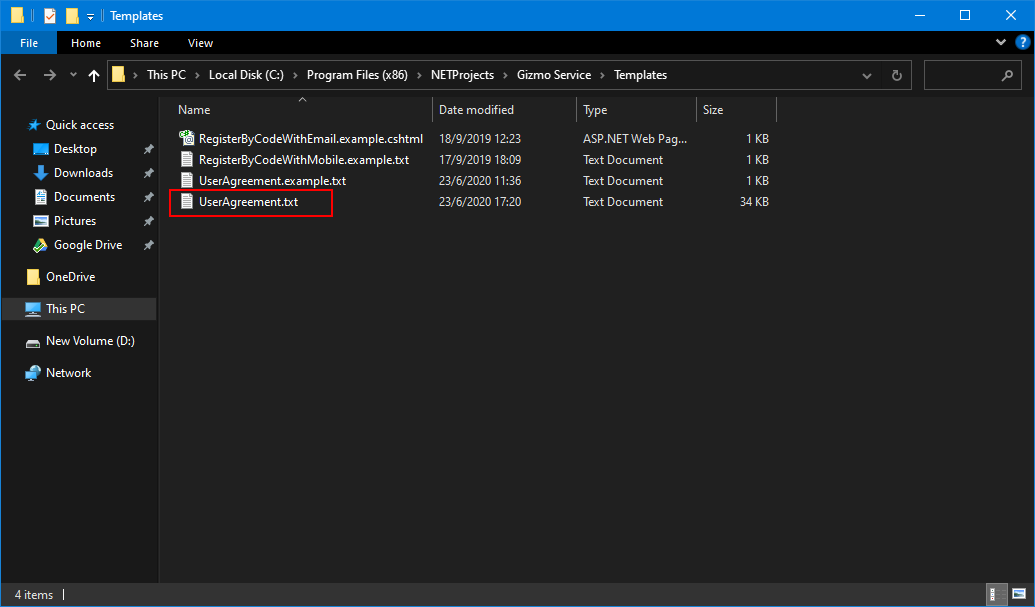Click the Quick access star icon
This screenshot has height=607, width=1035.
click(x=34, y=125)
